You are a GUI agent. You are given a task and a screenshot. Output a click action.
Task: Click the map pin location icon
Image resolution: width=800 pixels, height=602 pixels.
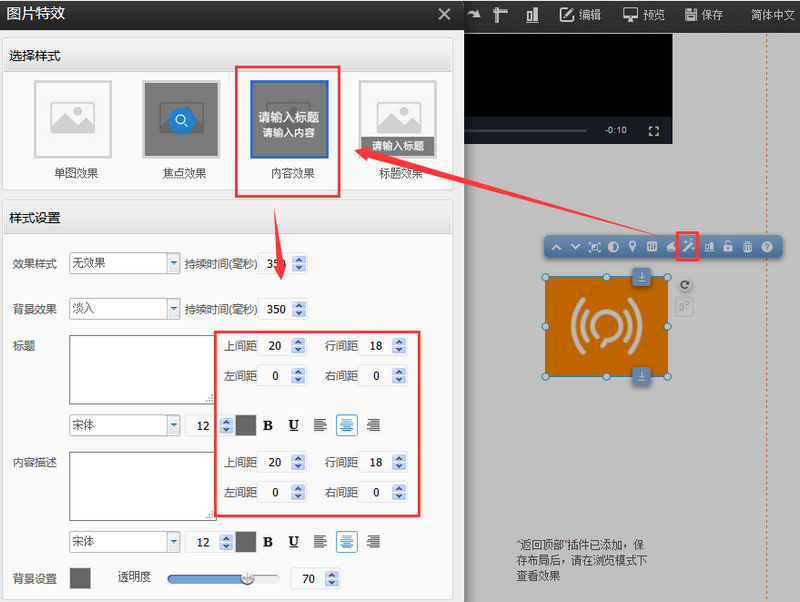click(x=632, y=247)
